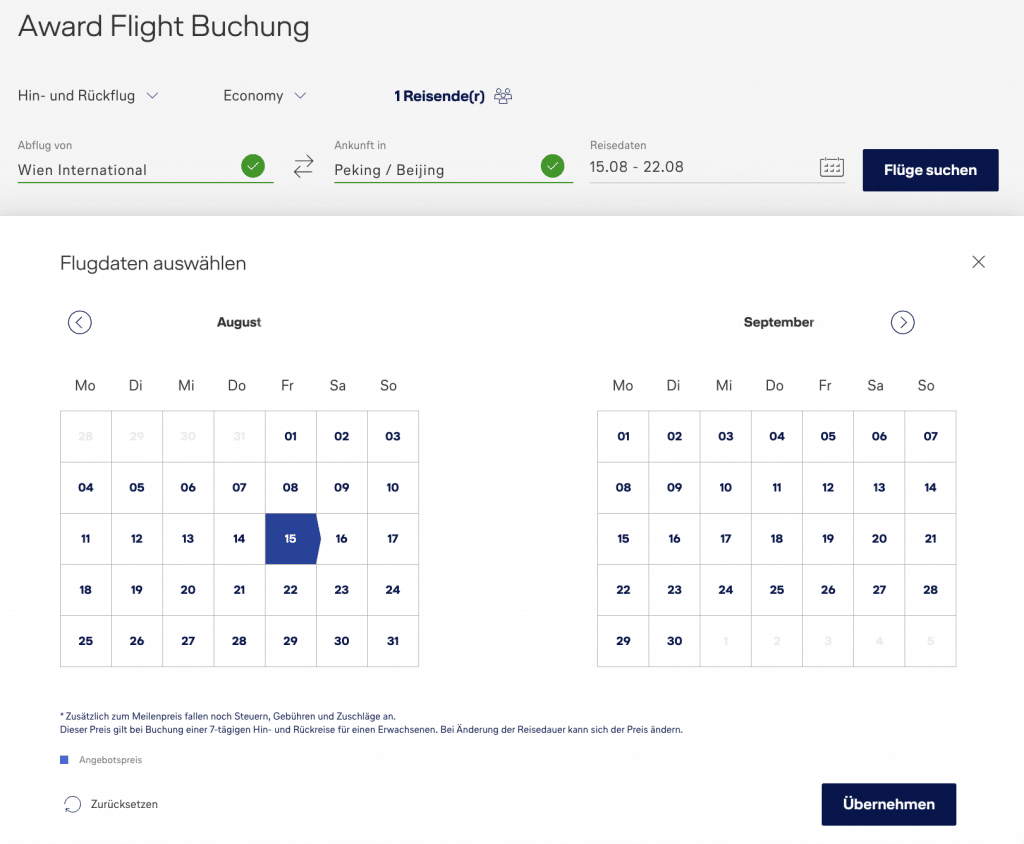Select highlighted August 15 date cell
1024x844 pixels.
[290, 539]
